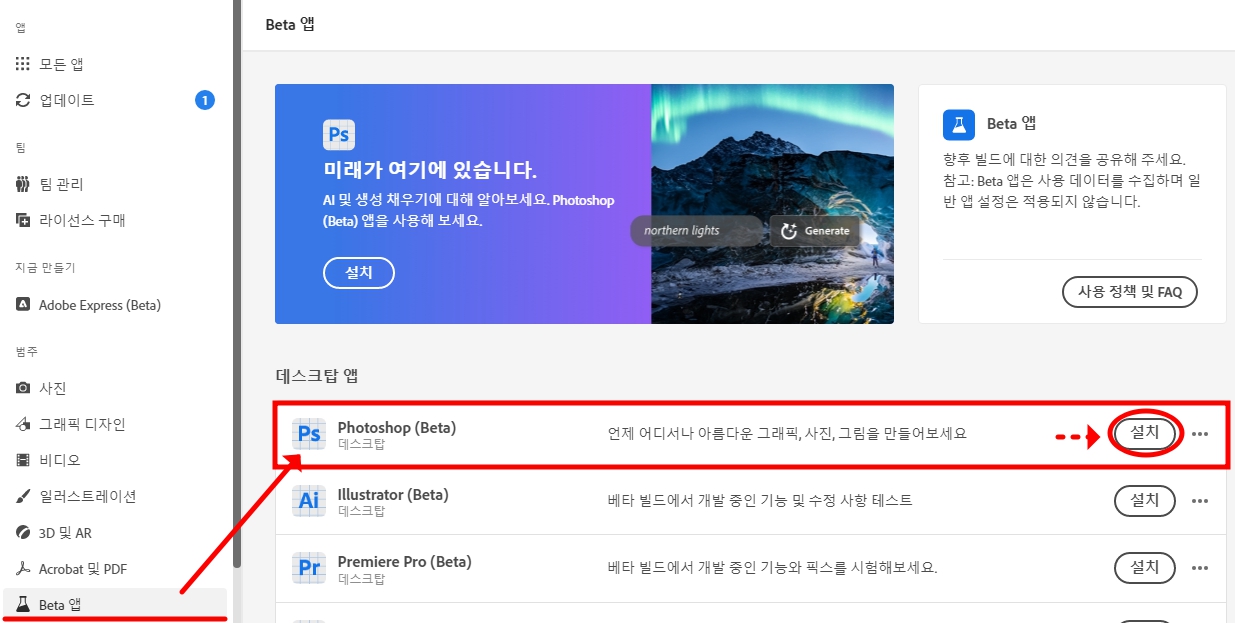The height and width of the screenshot is (623, 1235).
Task: Click 설치 for Illustrator (Beta)
Action: click(1145, 501)
